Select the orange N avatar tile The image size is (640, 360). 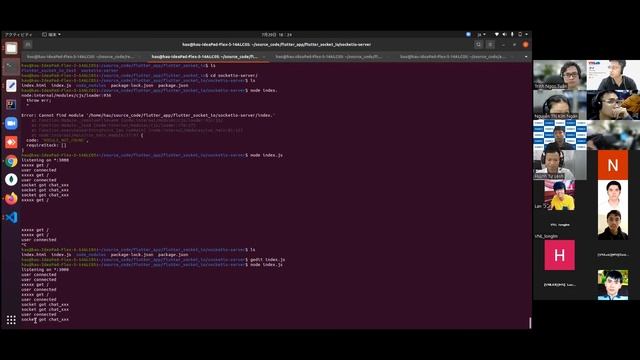pyautogui.click(x=613, y=165)
